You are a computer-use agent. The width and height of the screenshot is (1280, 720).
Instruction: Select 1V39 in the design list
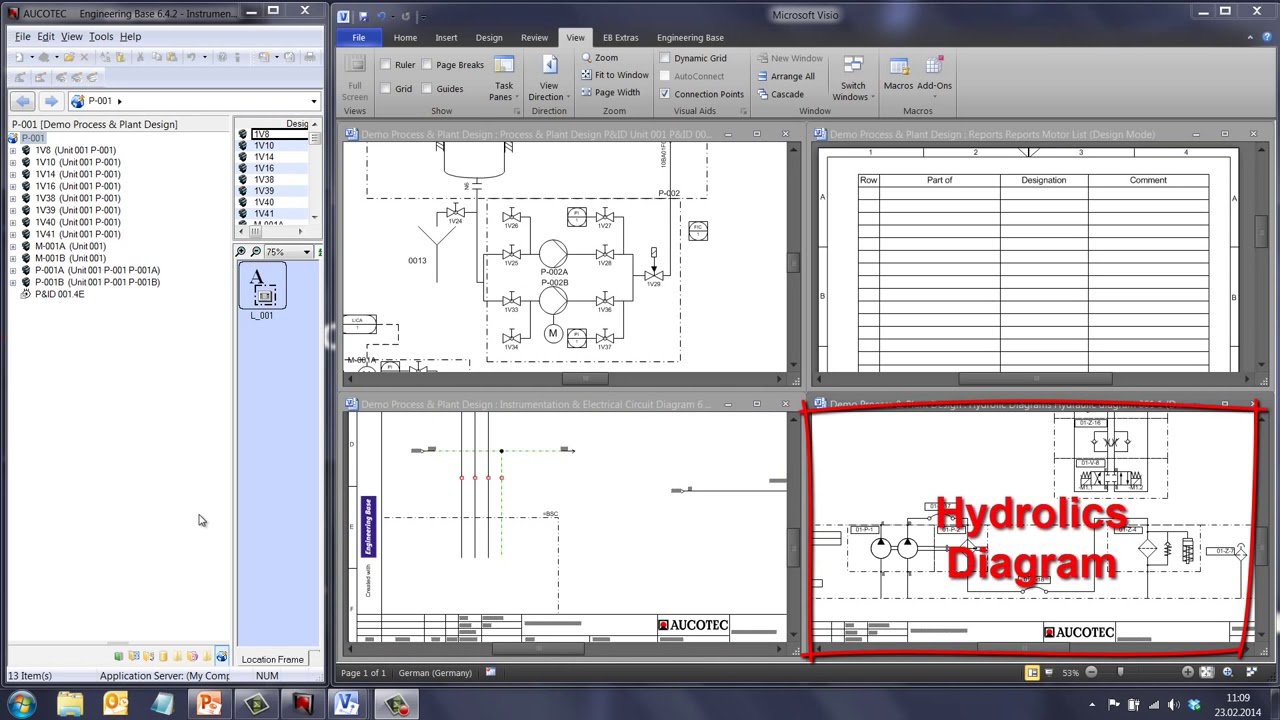click(264, 191)
